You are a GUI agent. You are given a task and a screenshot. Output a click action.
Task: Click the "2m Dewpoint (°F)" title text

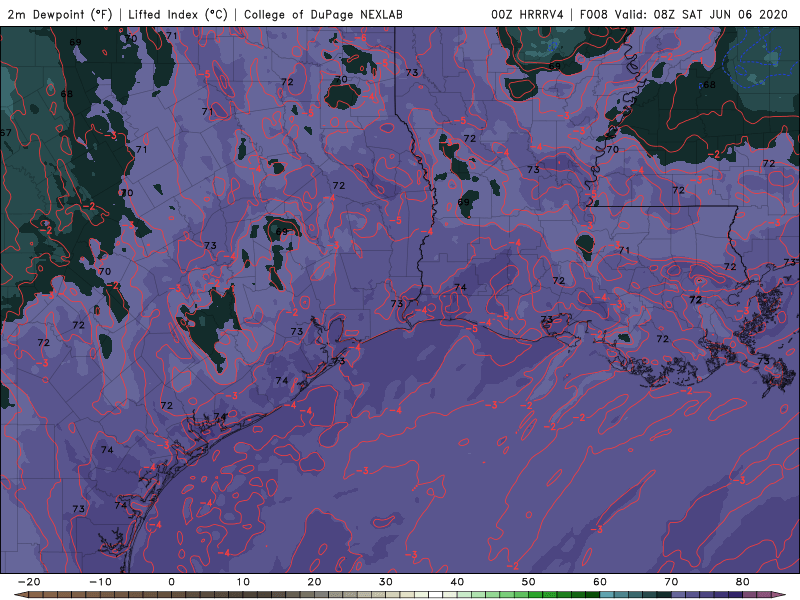(60, 15)
